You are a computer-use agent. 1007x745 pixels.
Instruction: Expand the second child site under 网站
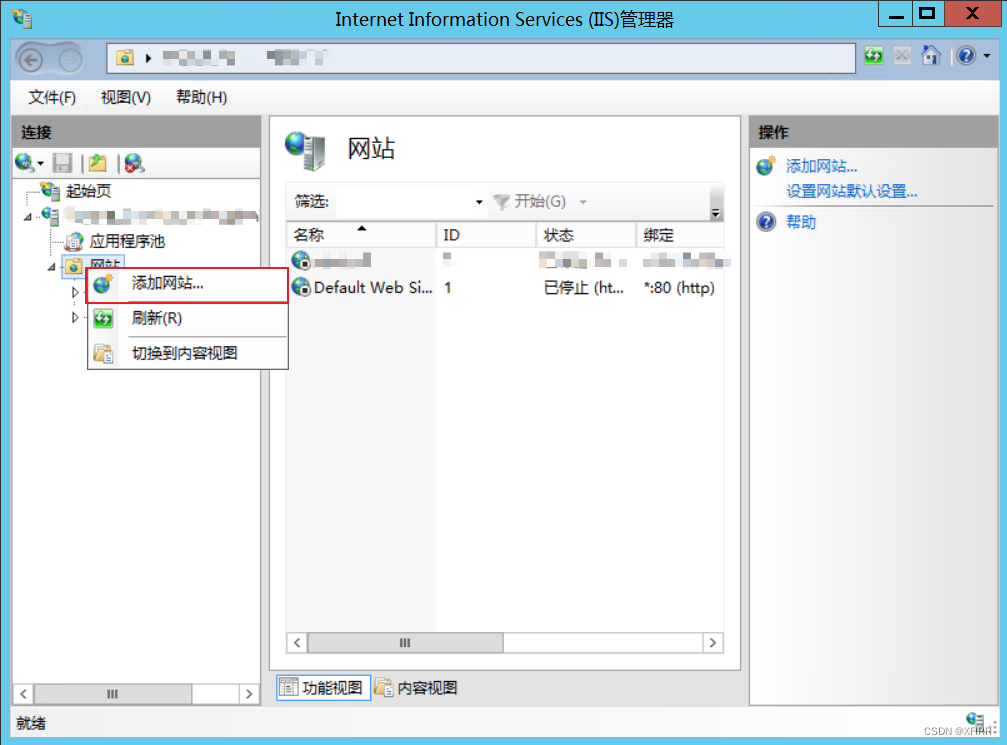point(75,317)
